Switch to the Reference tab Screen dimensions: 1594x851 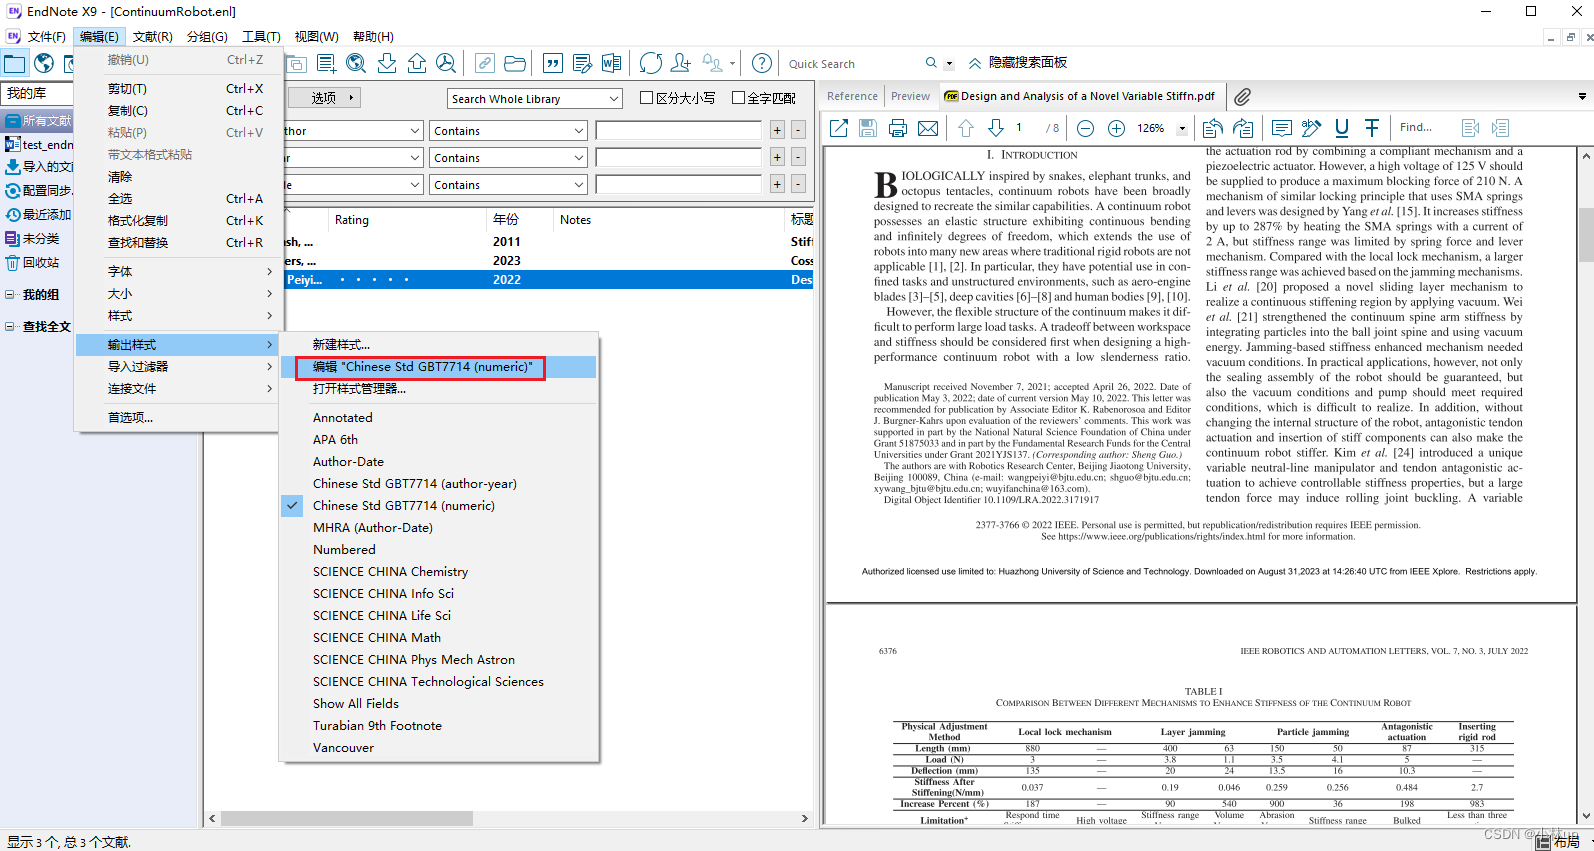point(852,96)
